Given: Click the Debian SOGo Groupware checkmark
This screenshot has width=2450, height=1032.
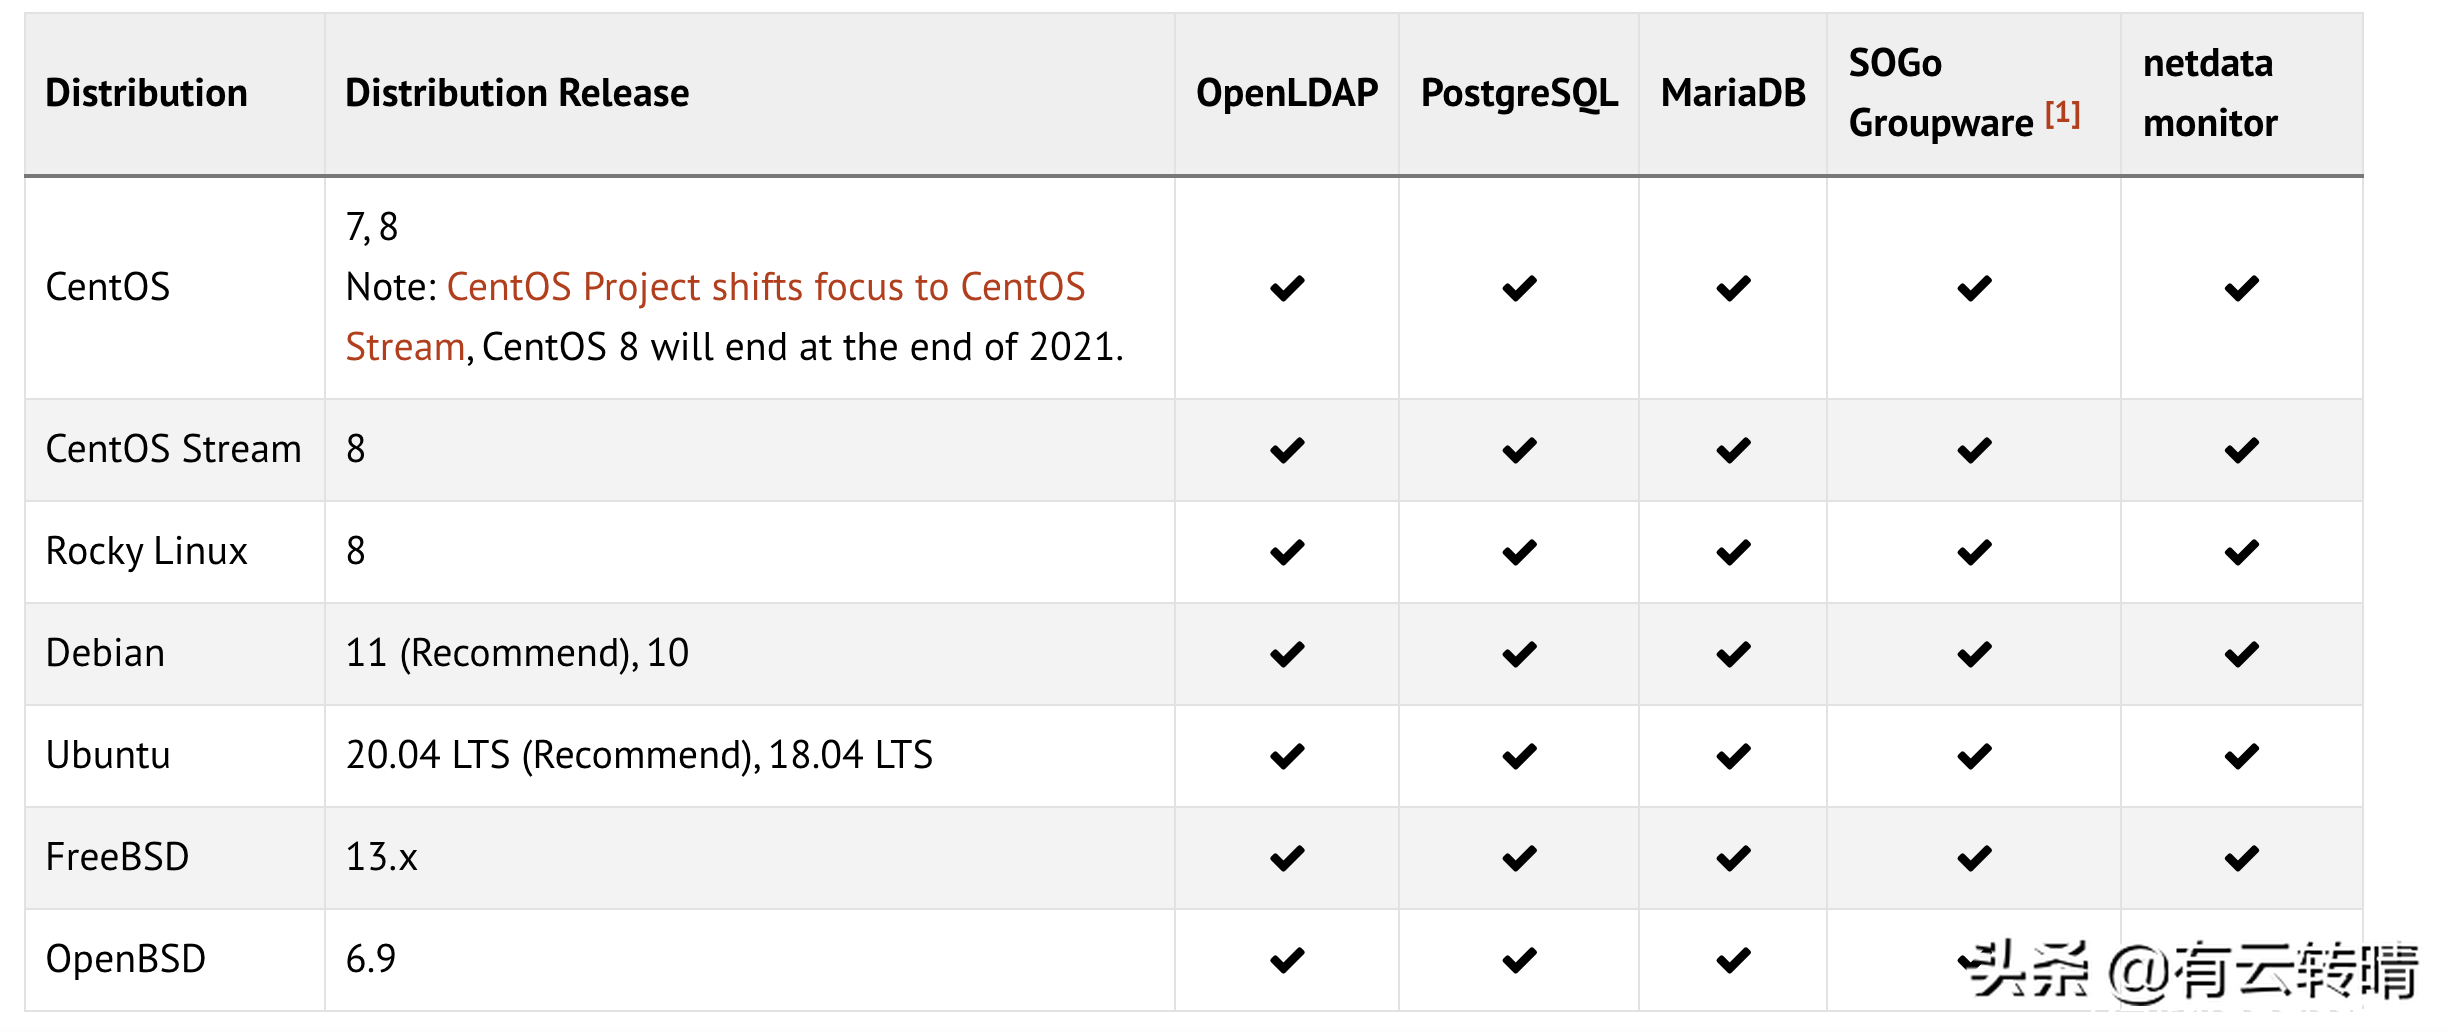Looking at the screenshot, I should [1974, 655].
